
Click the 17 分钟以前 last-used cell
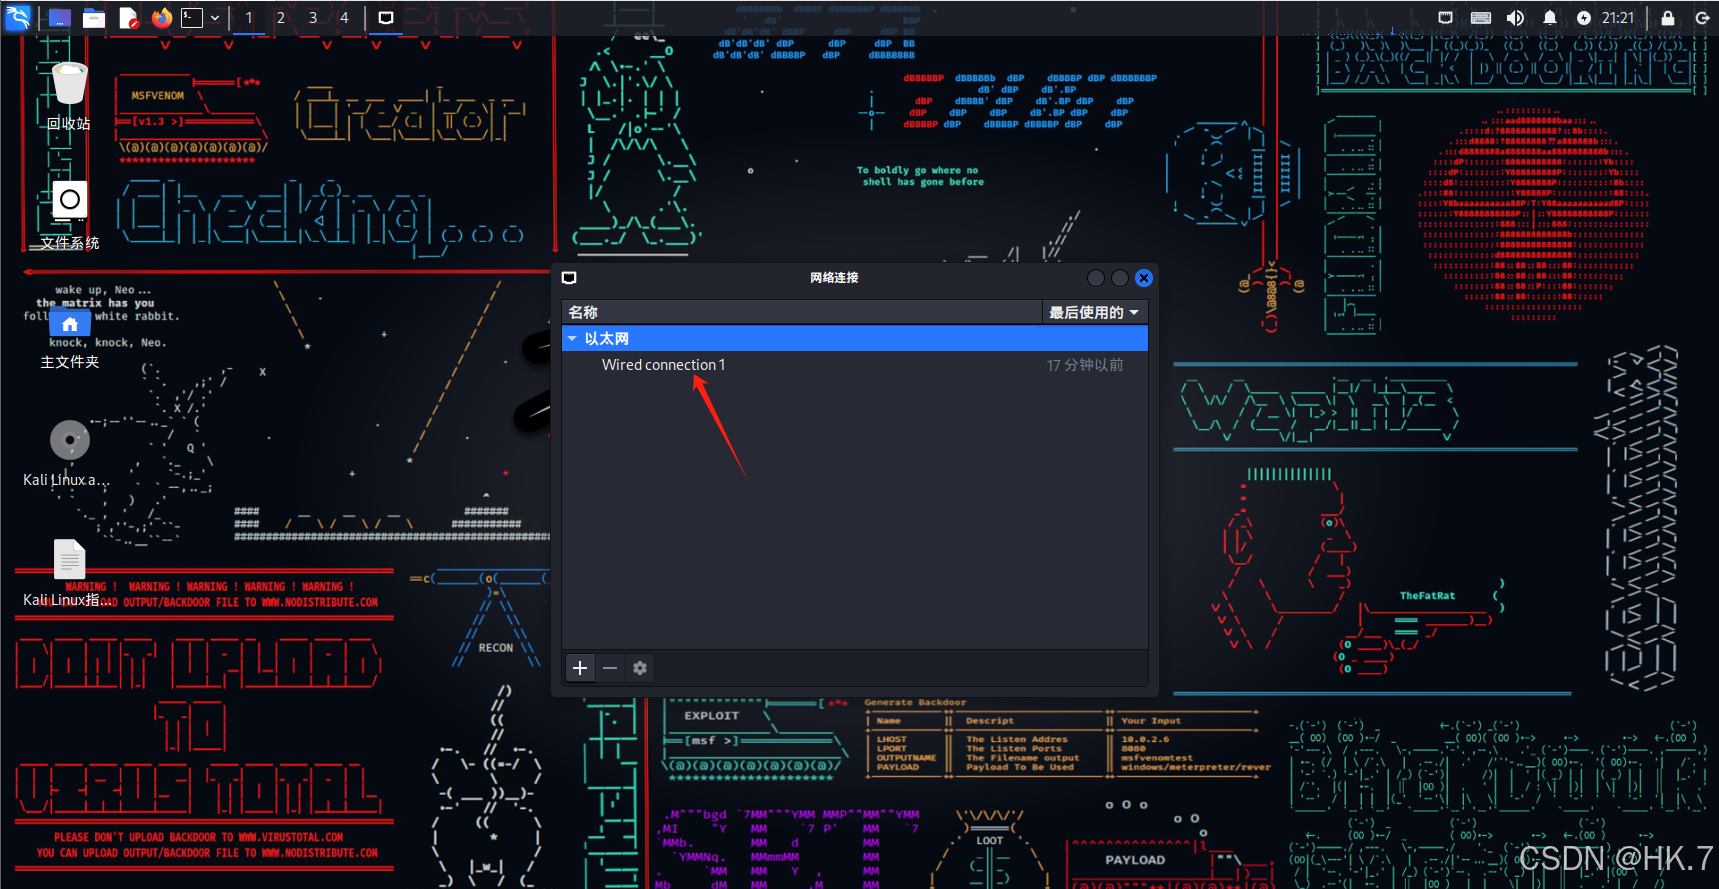coord(1085,365)
